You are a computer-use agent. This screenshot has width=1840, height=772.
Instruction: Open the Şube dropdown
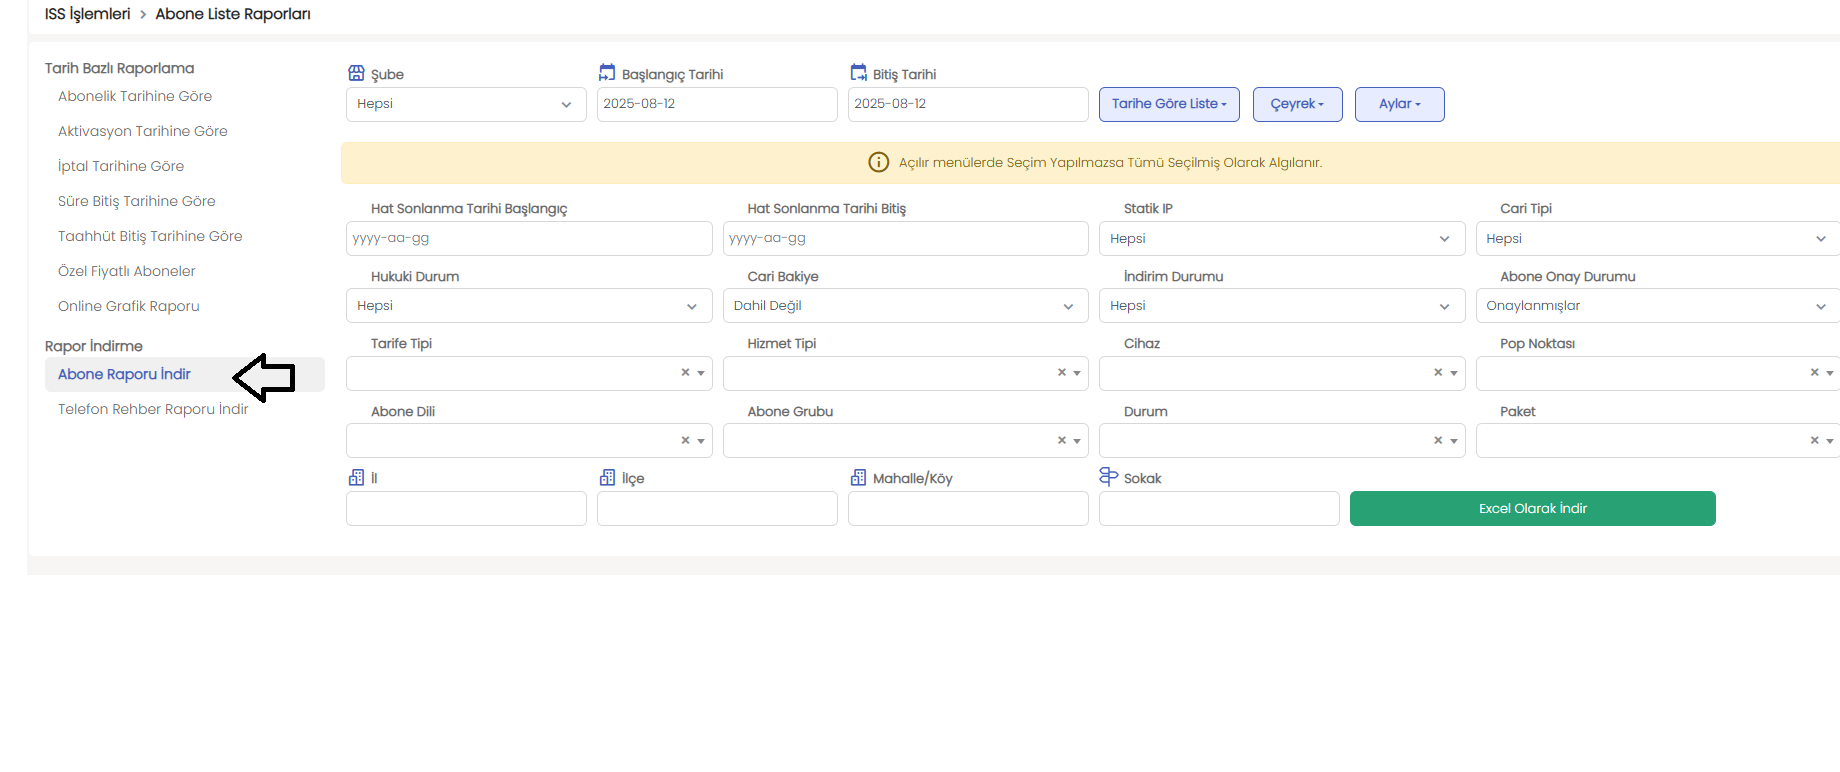466,104
